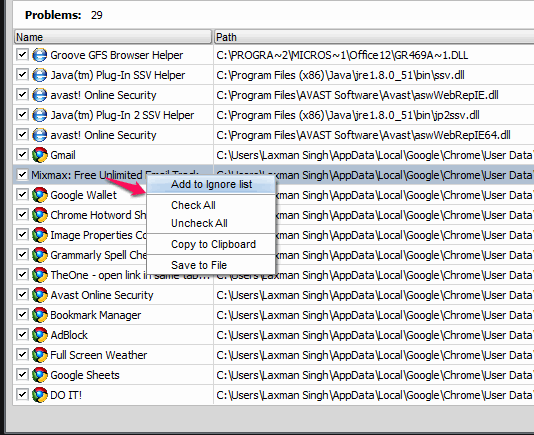
Task: Uncheck the Full Screen Weather checkbox
Action: point(22,355)
